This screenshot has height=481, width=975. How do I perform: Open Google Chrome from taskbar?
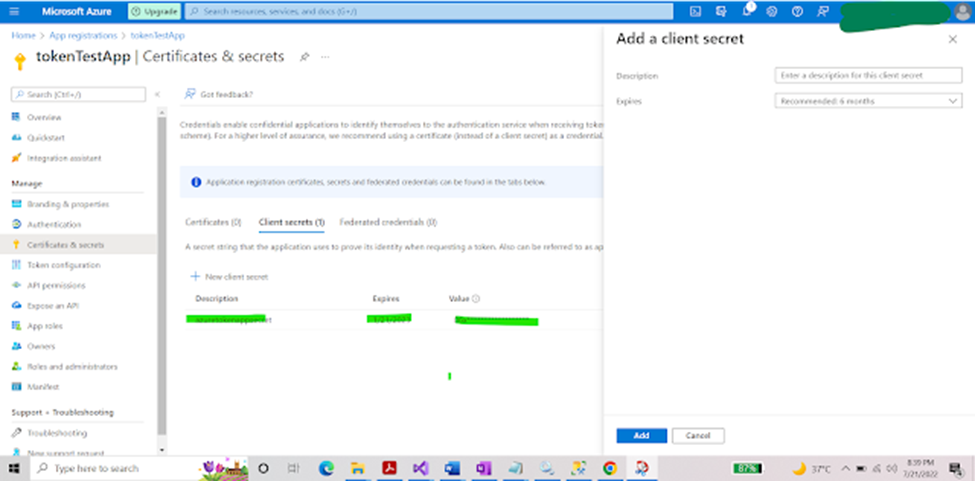pyautogui.click(x=610, y=468)
